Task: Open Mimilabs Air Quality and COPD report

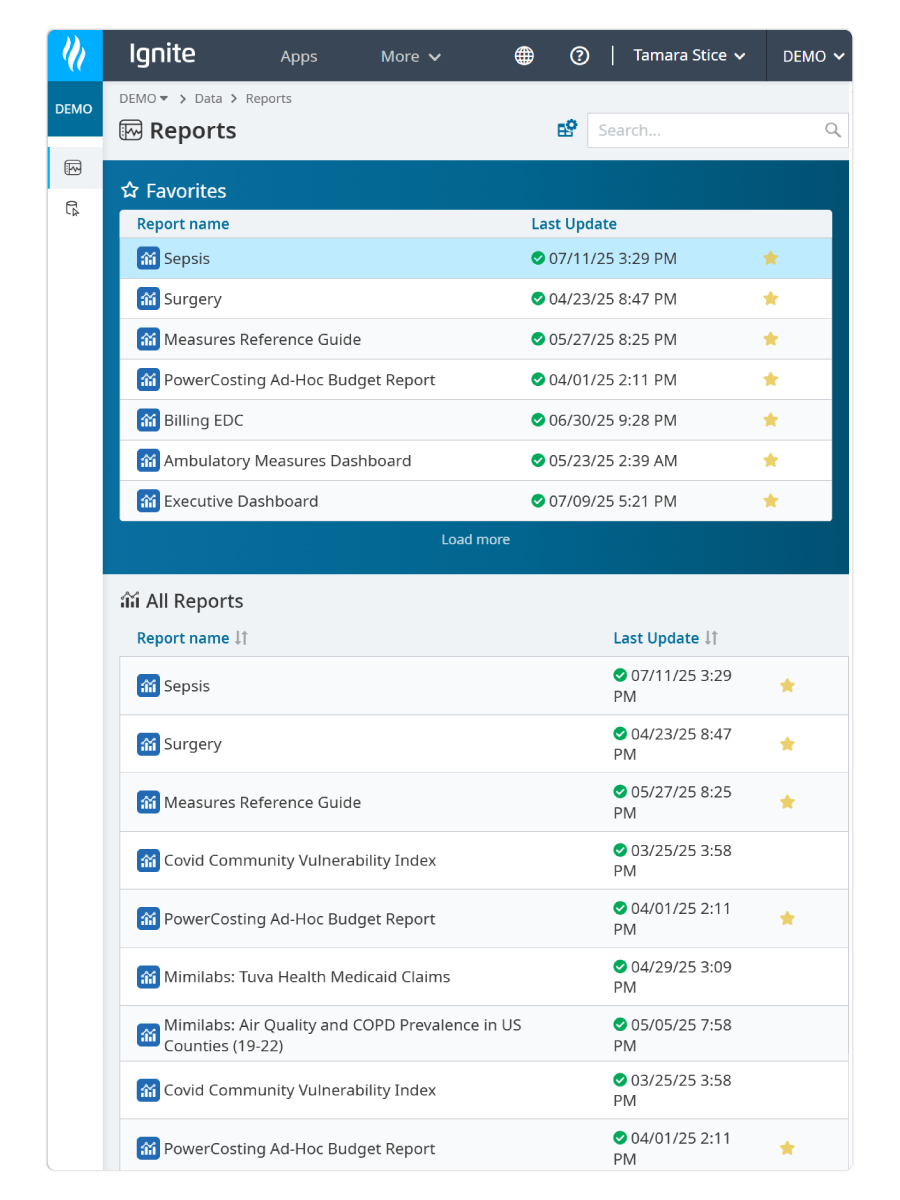Action: (x=342, y=1035)
